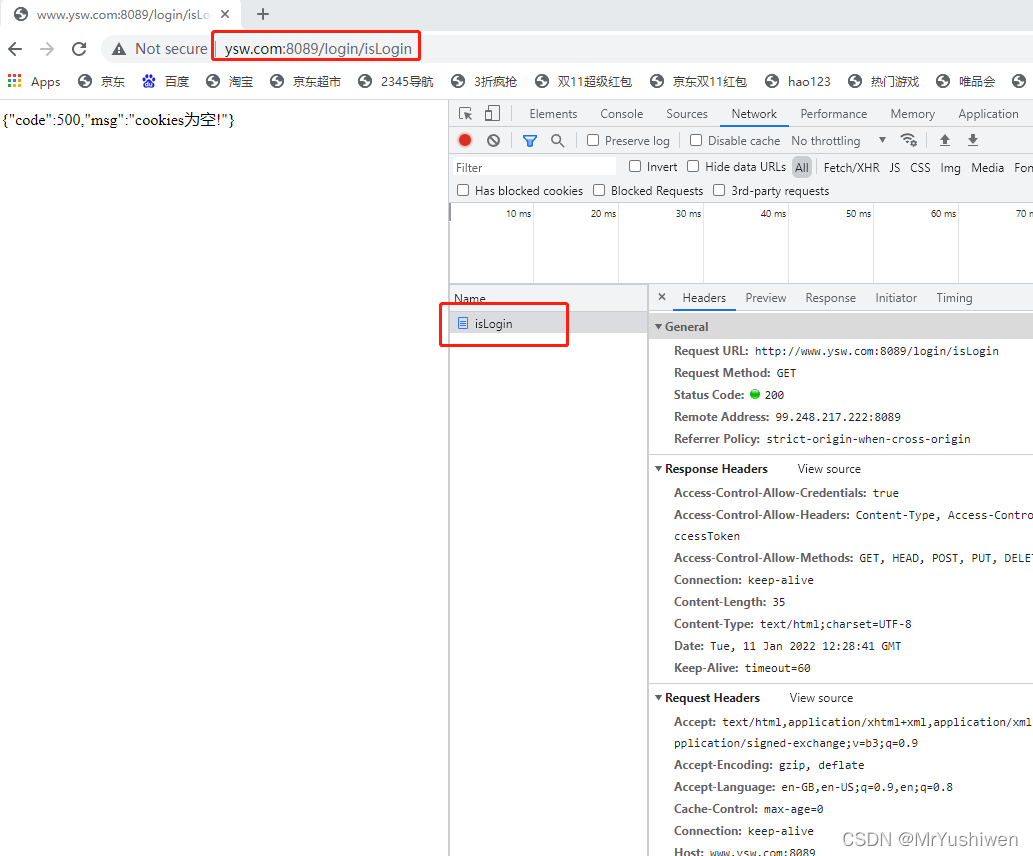Click the Name column header
The image size is (1033, 856).
[x=548, y=298]
